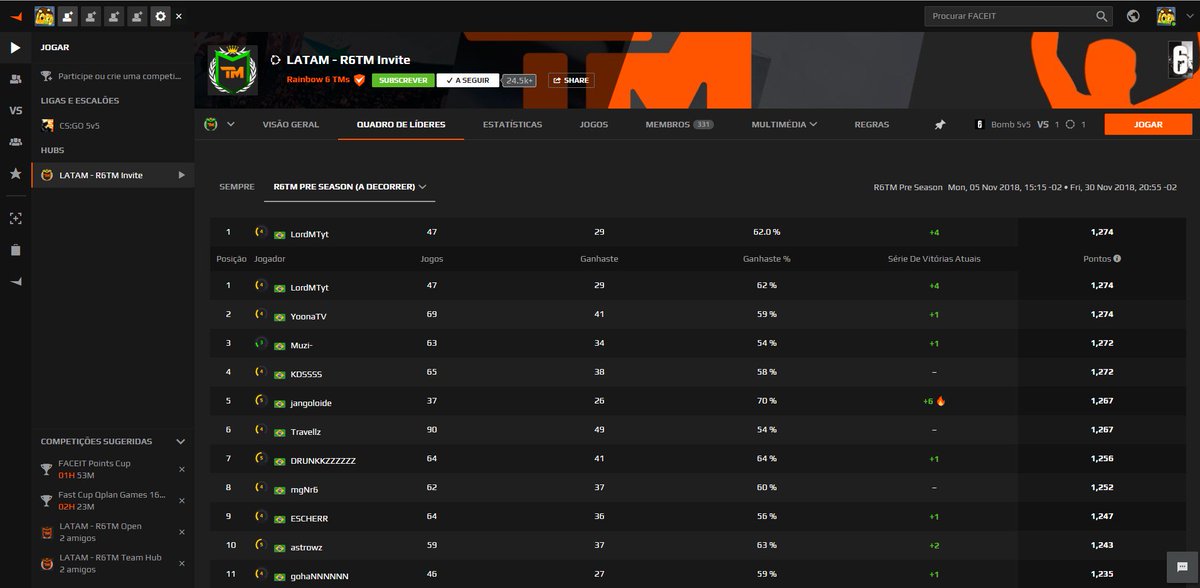Click the grey FACEIT arrow icon in sidebar
Screen dimensions: 1200x588
pos(15,282)
